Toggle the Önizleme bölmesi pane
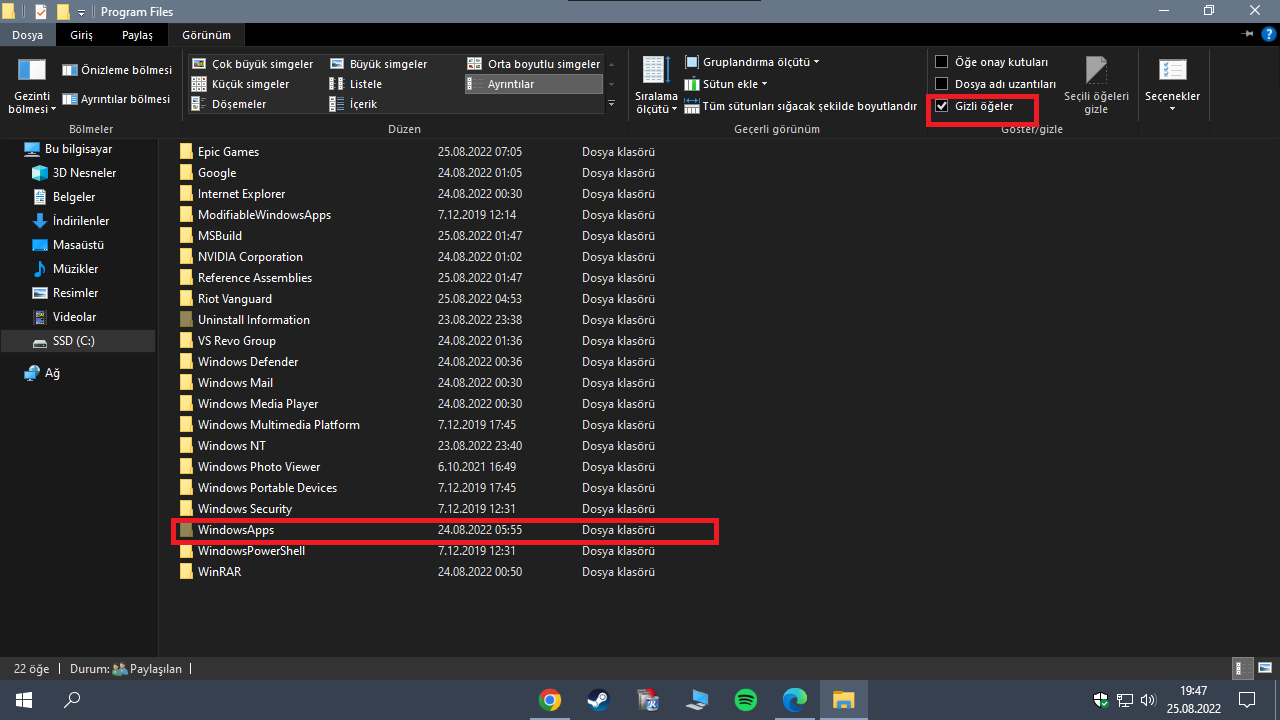This screenshot has height=720, width=1280. [117, 70]
